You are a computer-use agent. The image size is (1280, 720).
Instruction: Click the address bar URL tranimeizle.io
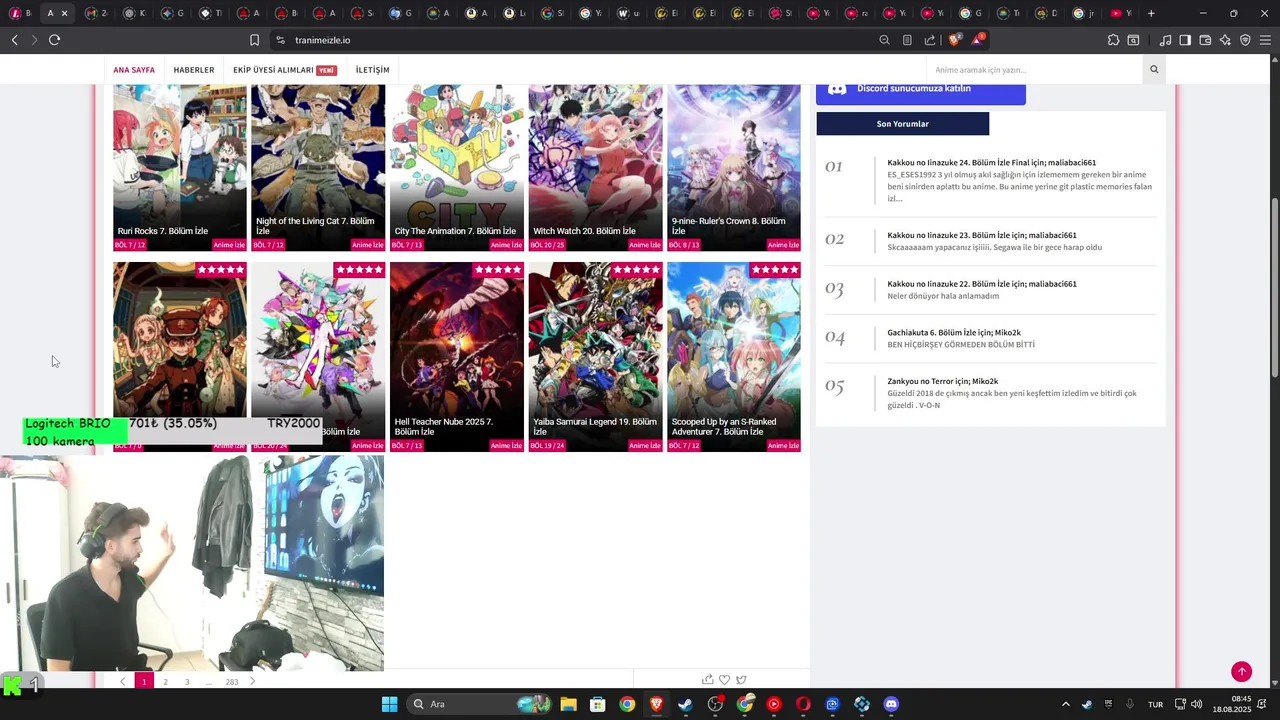coord(322,40)
